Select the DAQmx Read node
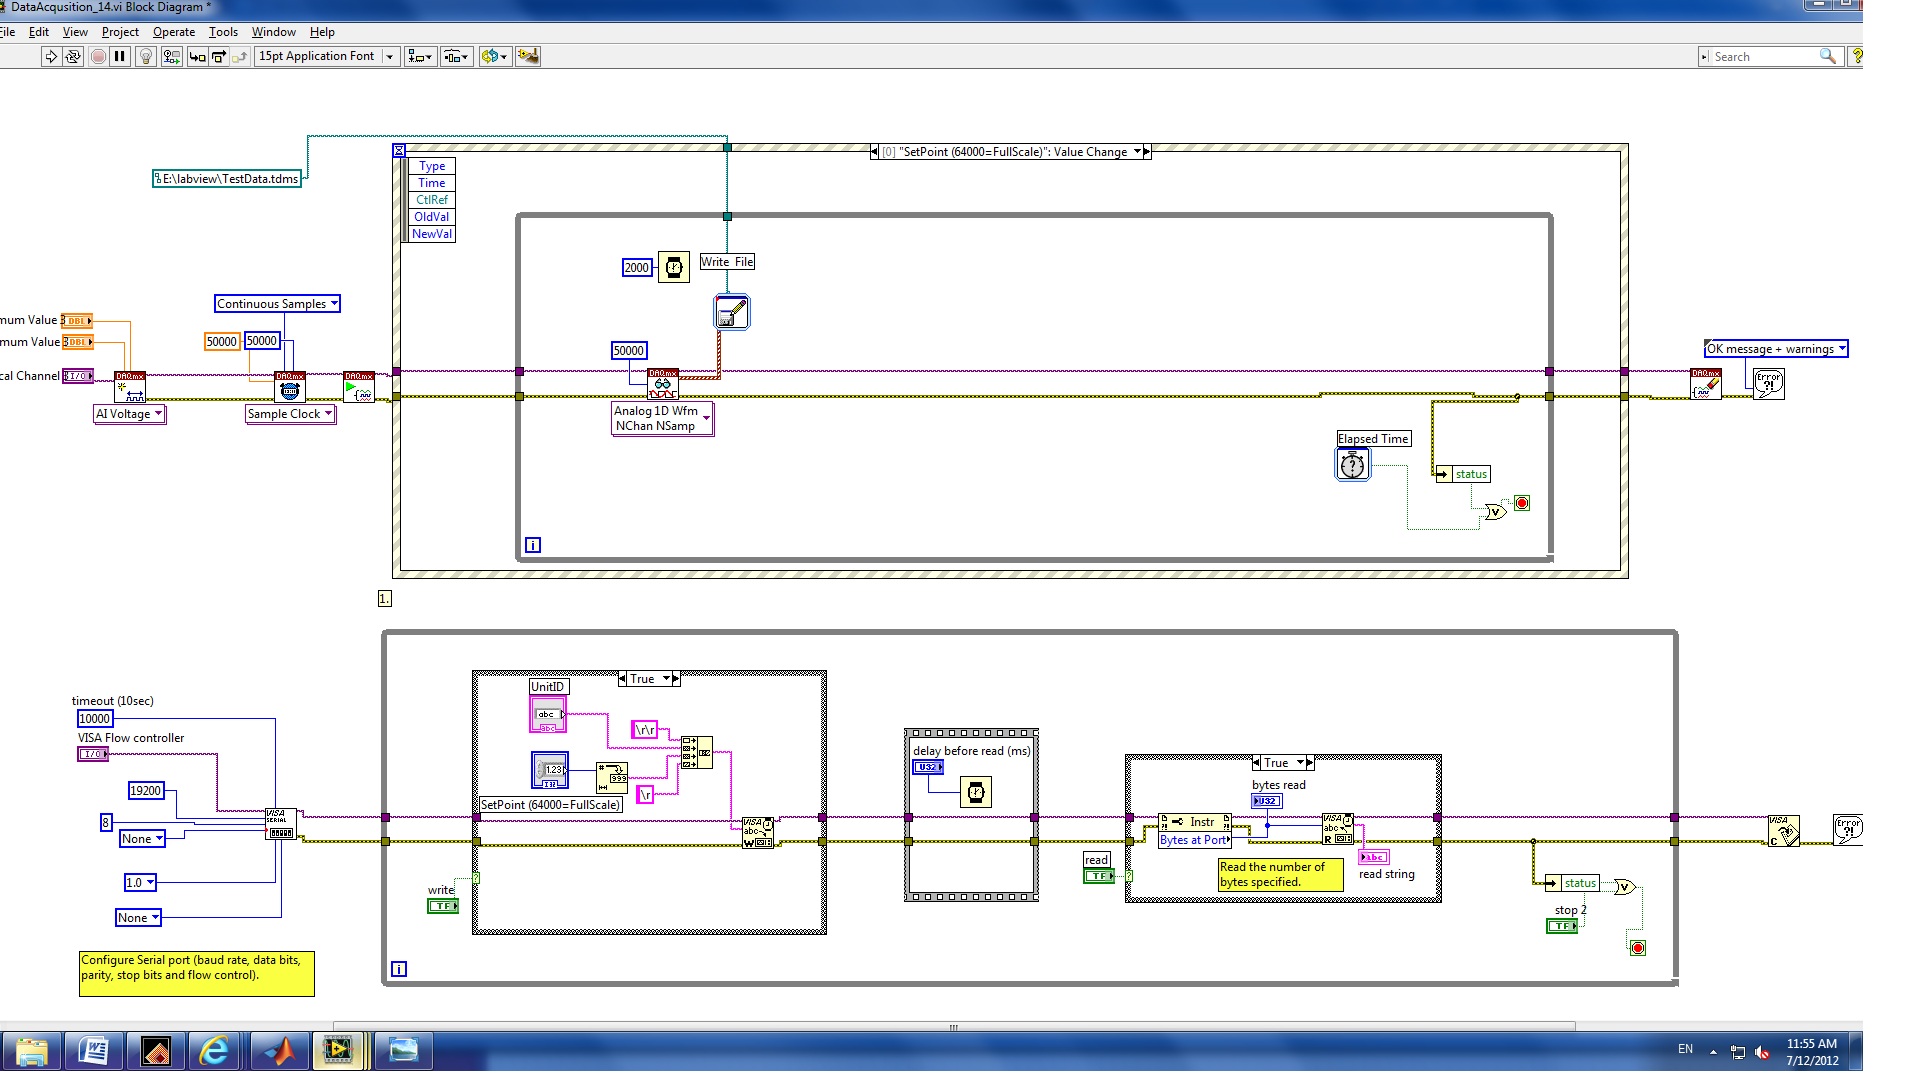This screenshot has height=1080, width=1920. coord(663,384)
